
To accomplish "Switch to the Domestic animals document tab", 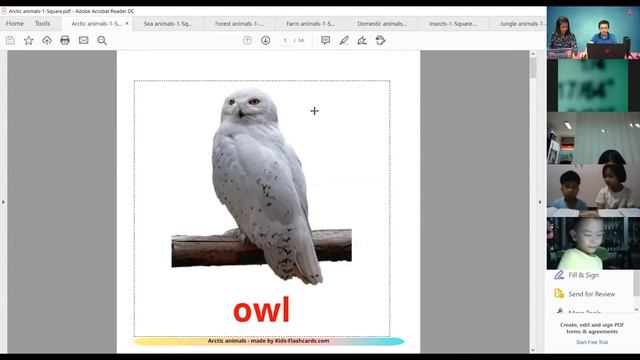I will pos(382,24).
